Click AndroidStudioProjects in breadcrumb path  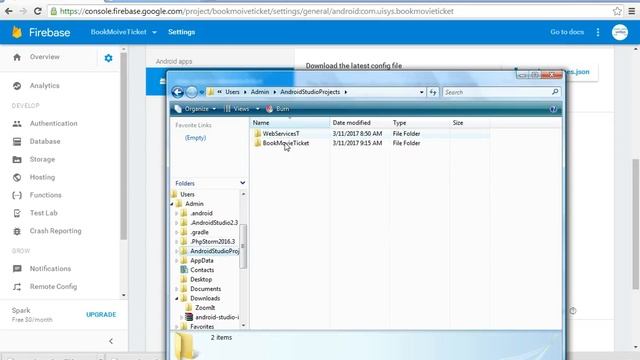tap(310, 92)
